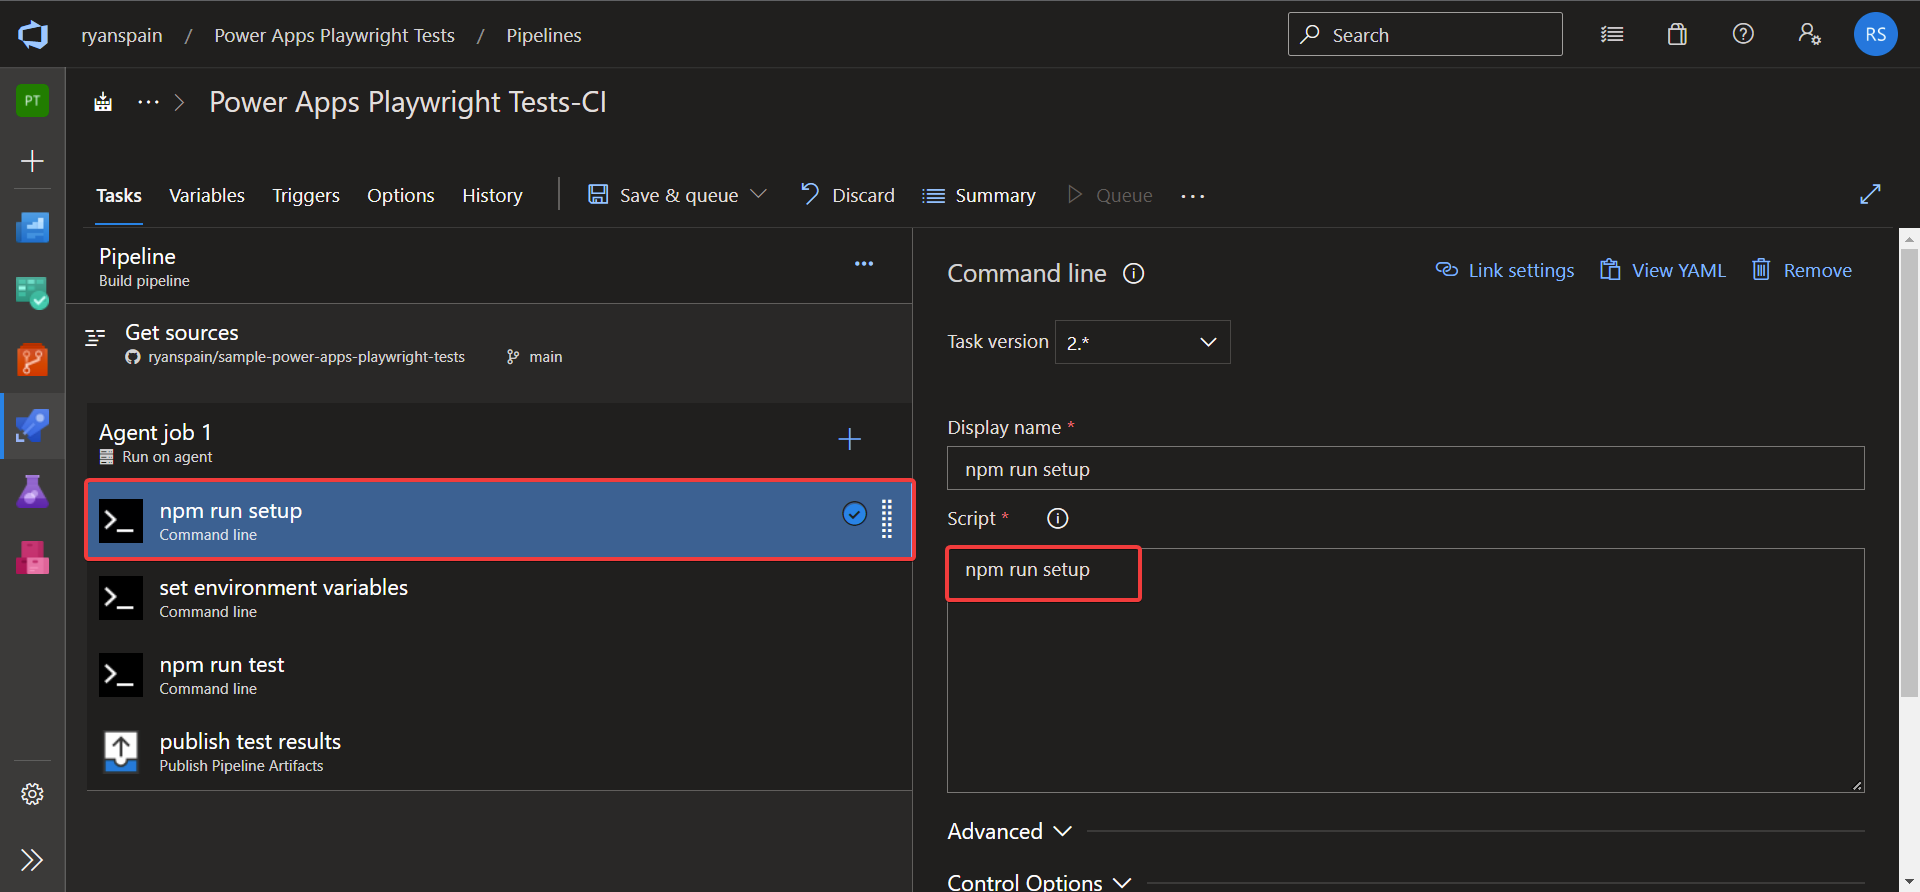The image size is (1920, 892).
Task: Open the Artifacts icon in sidebar
Action: click(x=32, y=557)
